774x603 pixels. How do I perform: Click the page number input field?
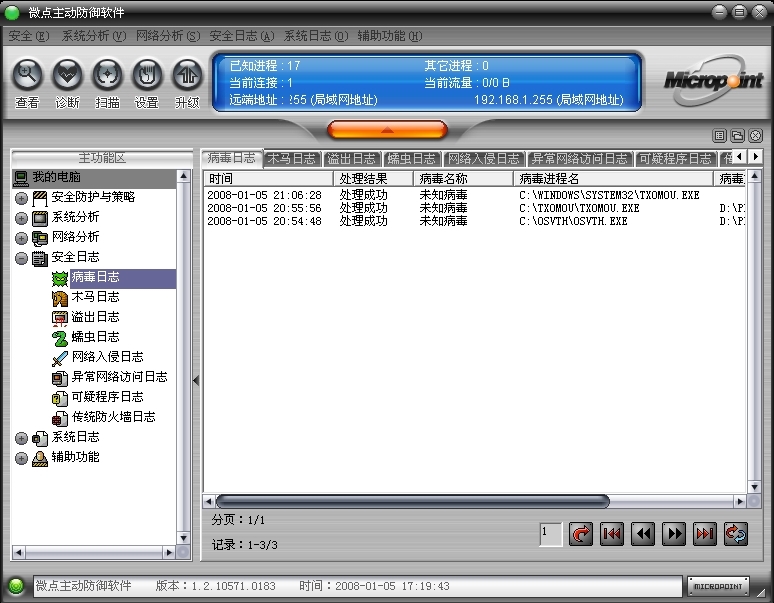coord(551,535)
